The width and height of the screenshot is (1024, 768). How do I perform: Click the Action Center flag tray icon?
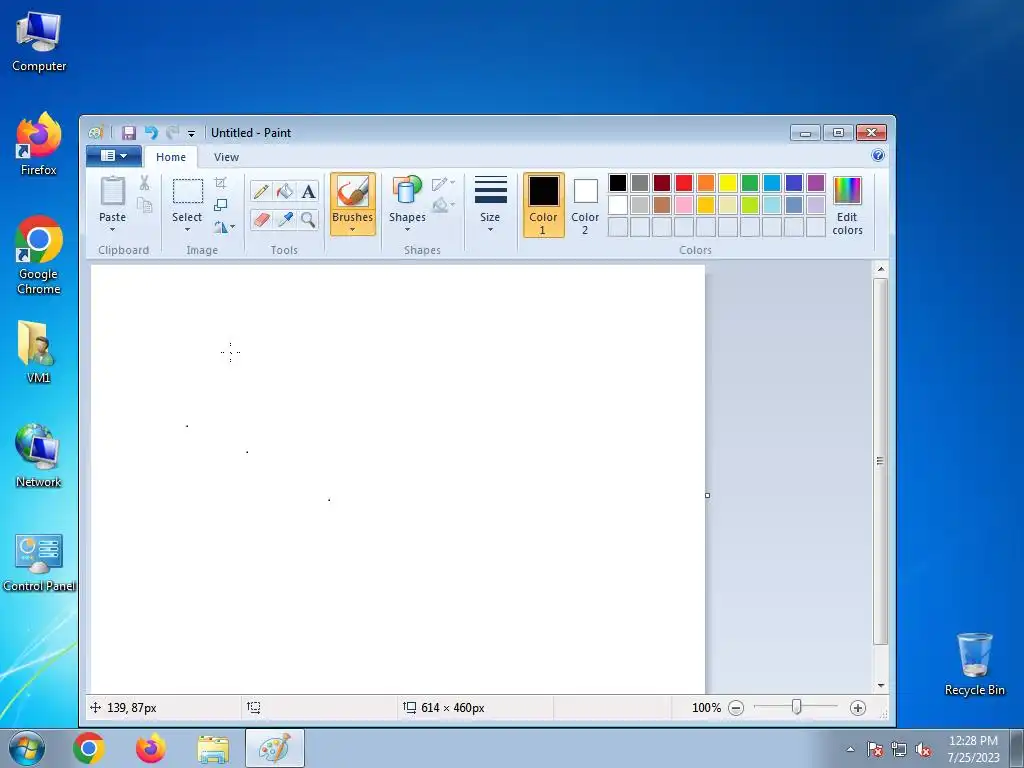click(874, 750)
